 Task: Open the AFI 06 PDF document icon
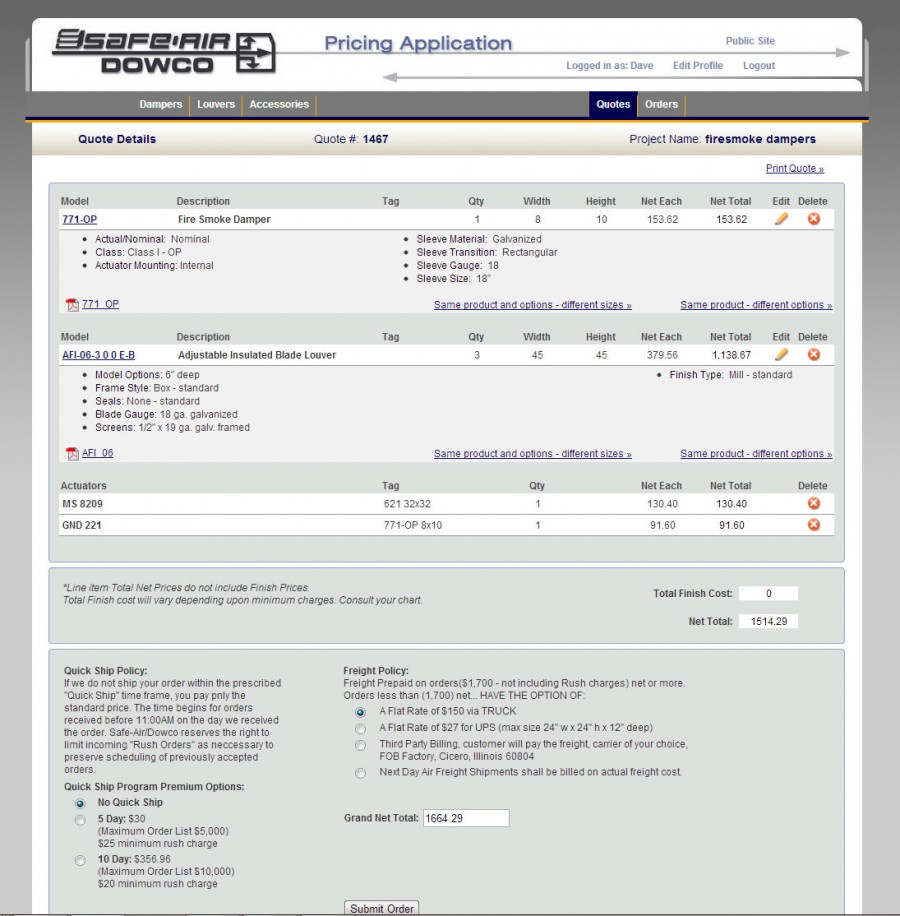[x=72, y=454]
